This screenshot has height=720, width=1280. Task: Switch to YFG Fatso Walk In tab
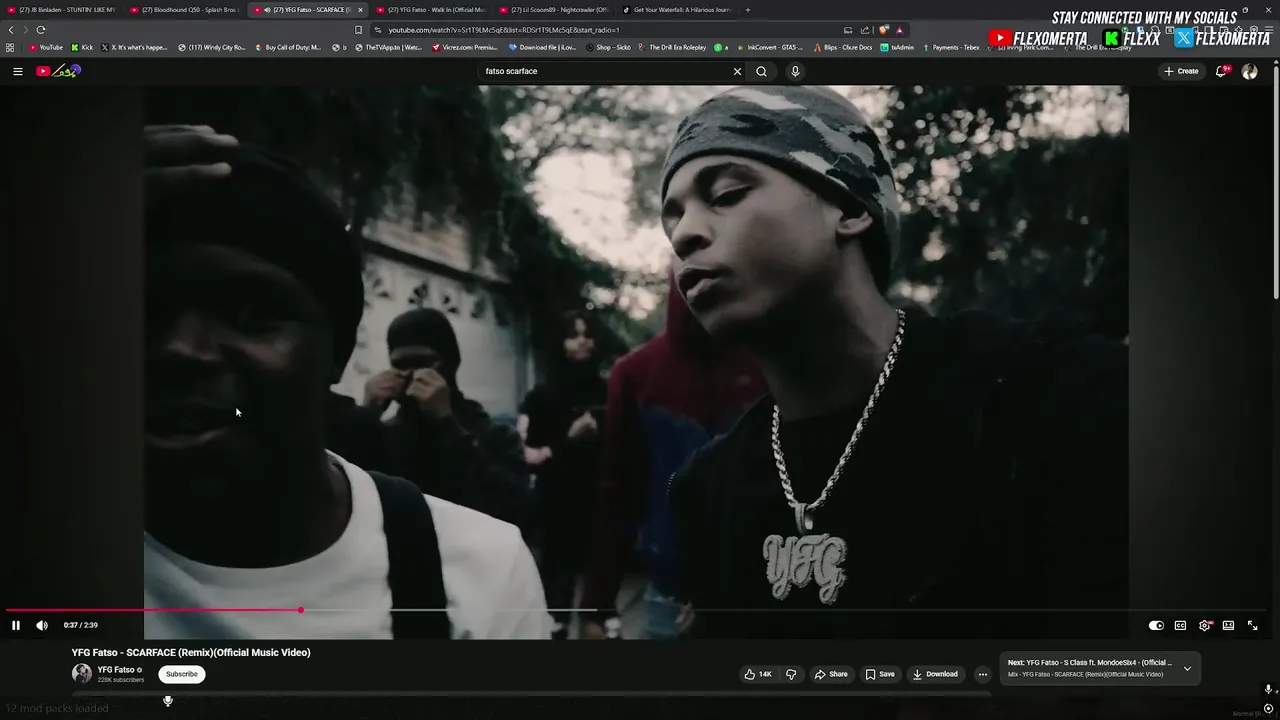[430, 10]
